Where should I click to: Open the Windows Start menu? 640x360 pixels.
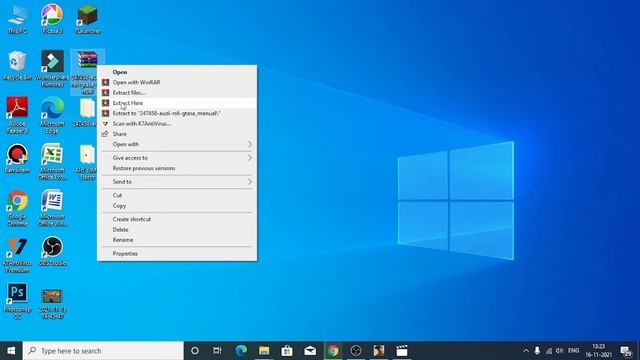(11, 351)
